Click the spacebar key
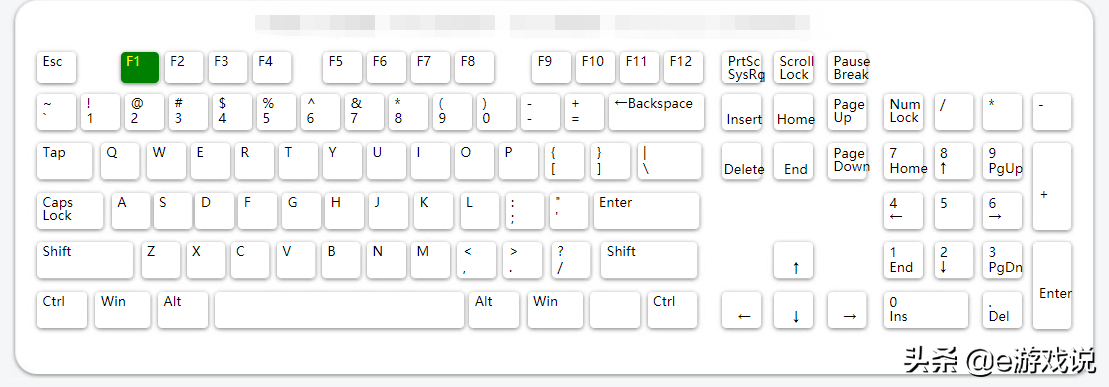1109x387 pixels. (x=339, y=310)
